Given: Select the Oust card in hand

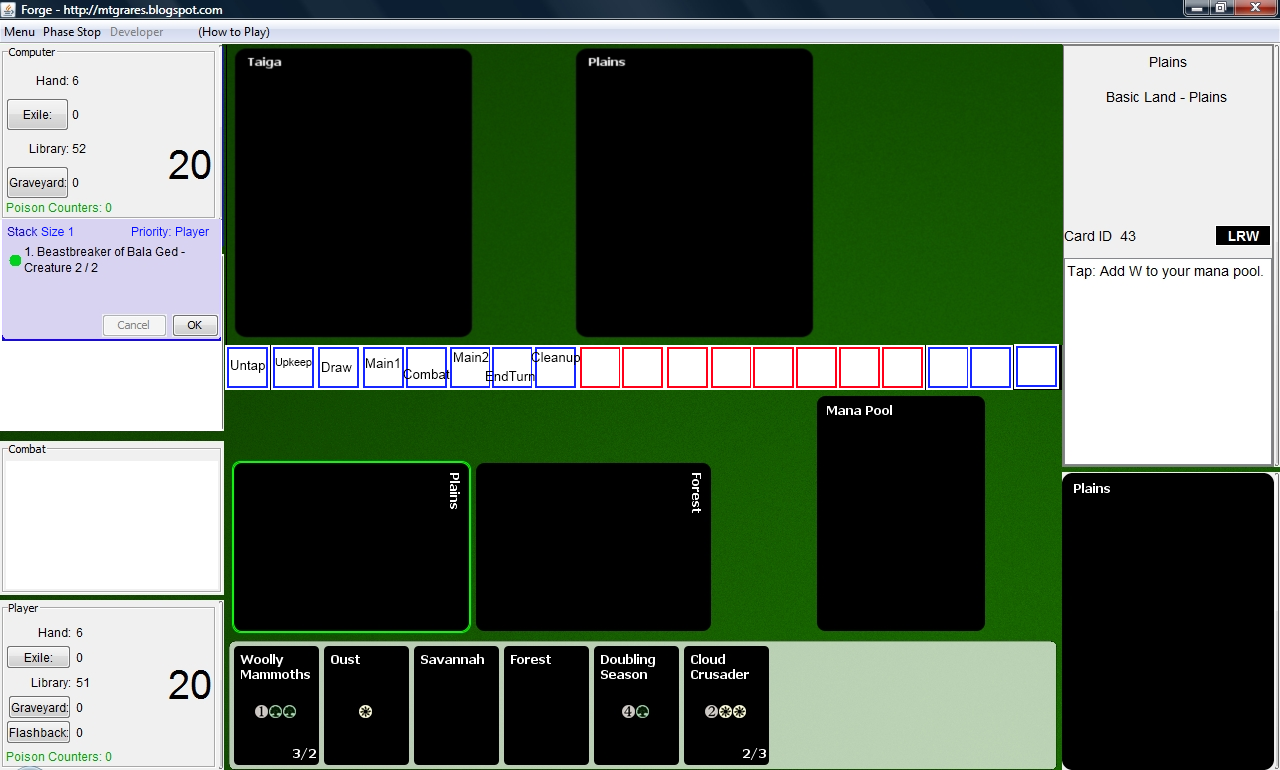Looking at the screenshot, I should point(366,705).
